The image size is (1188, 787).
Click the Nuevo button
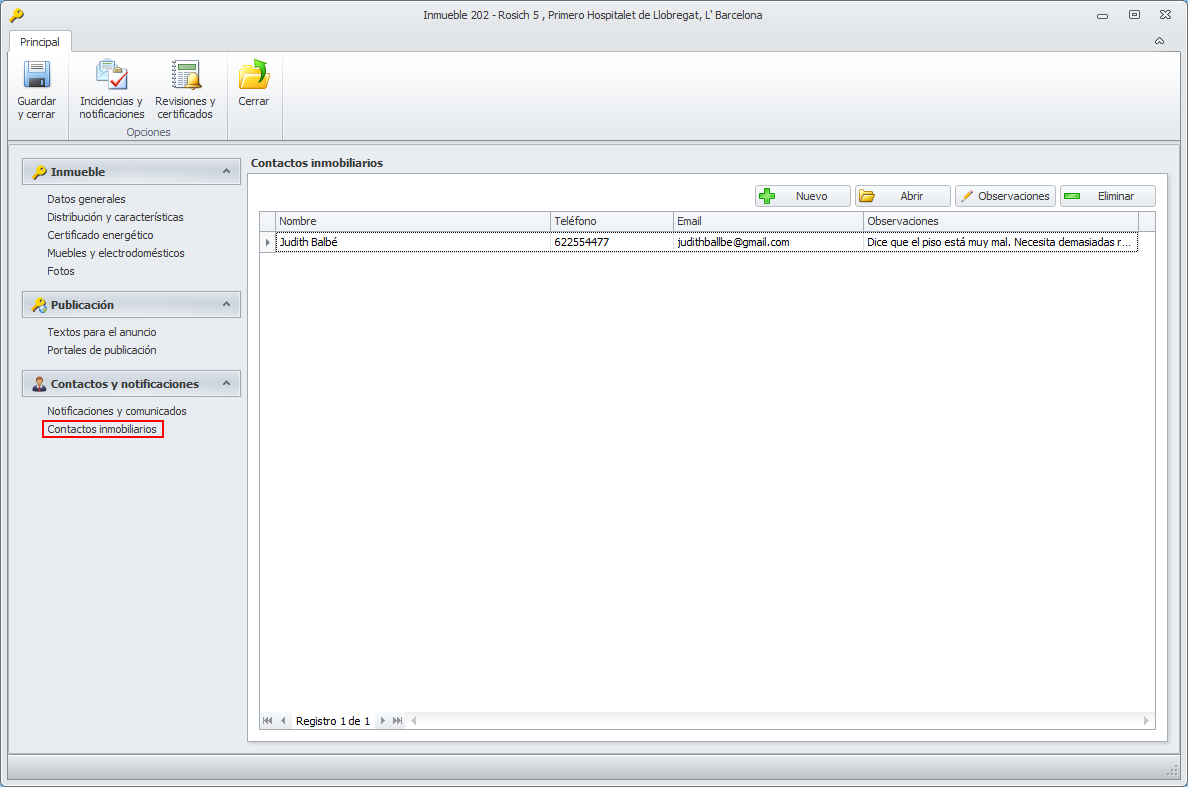click(x=802, y=196)
